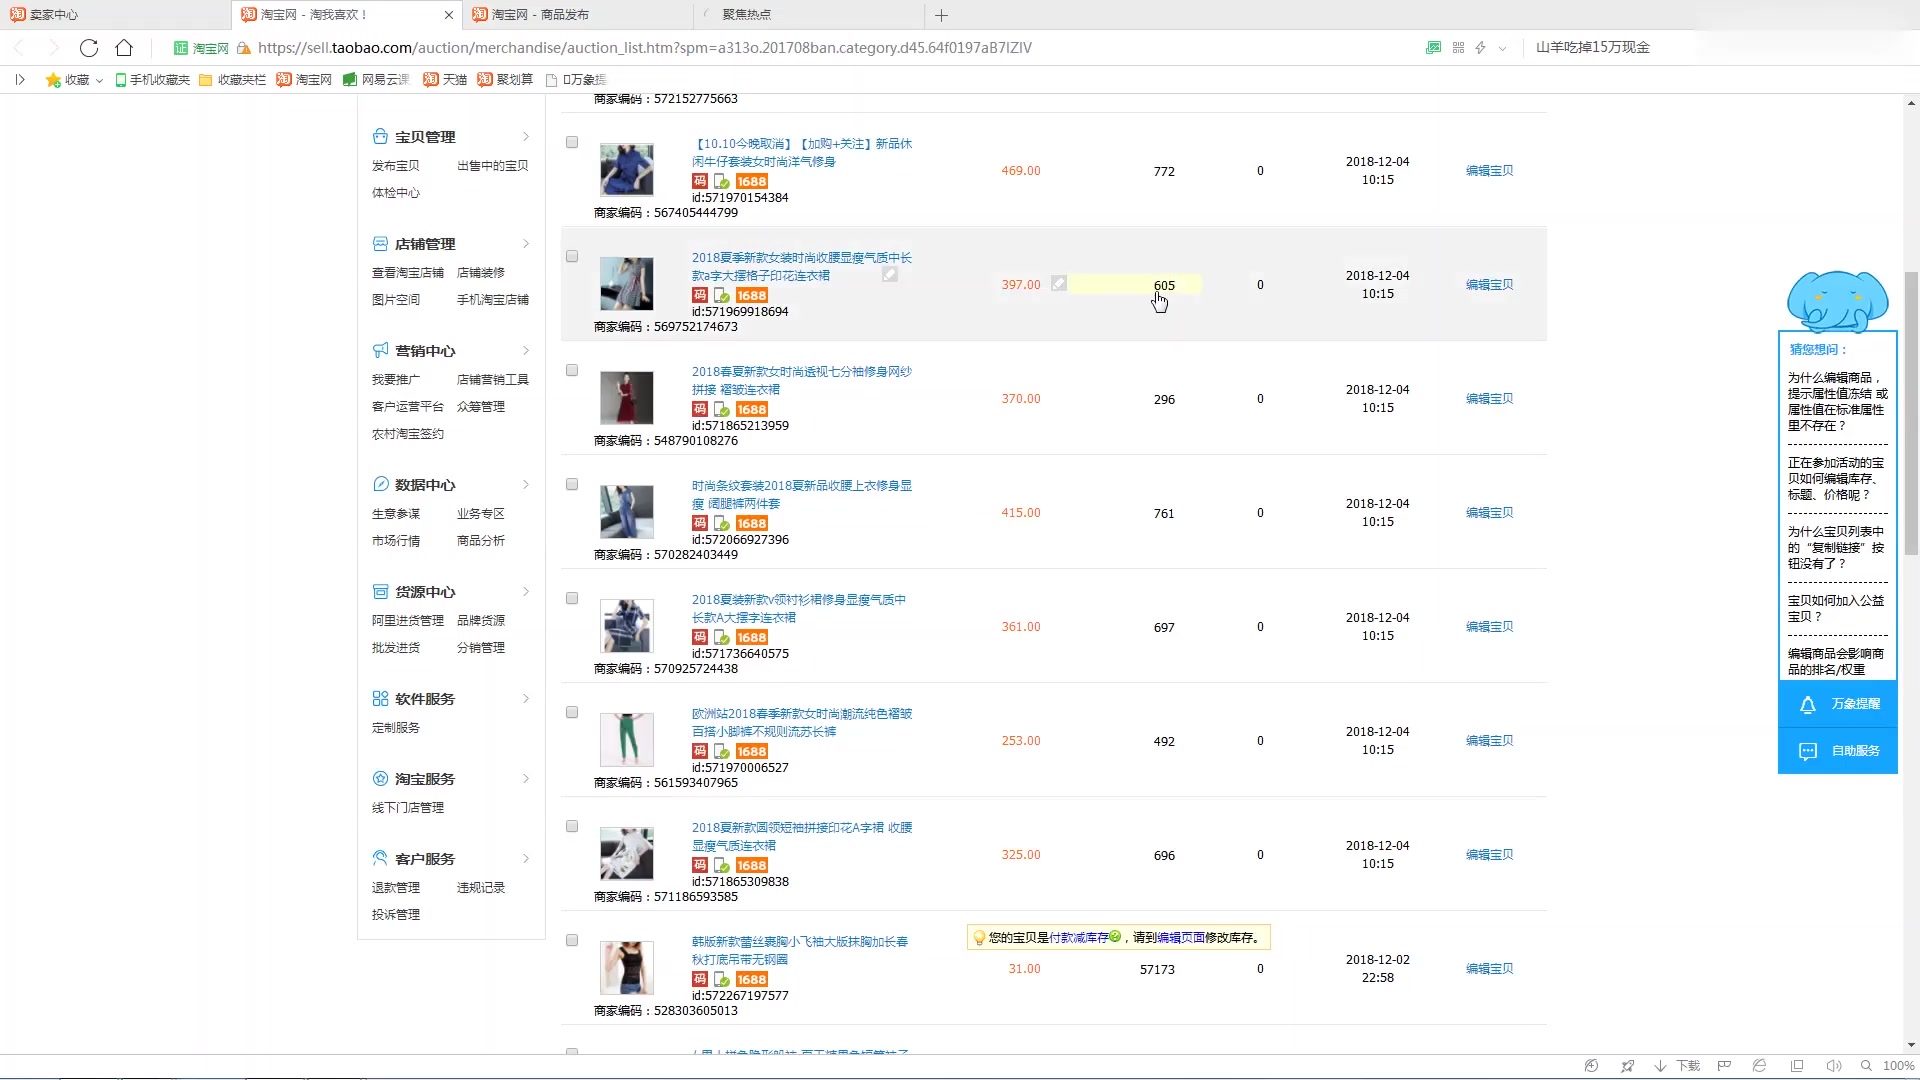
Task: Click 码 icon on item id 572066927396
Action: (x=700, y=523)
